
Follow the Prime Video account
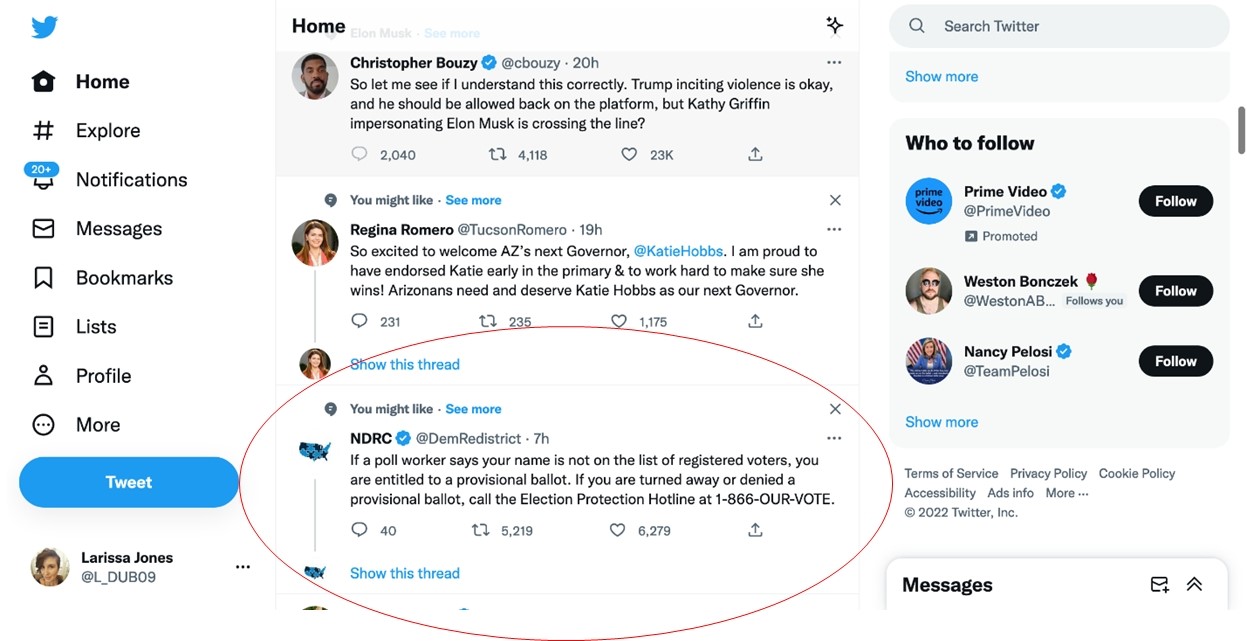(x=1175, y=201)
